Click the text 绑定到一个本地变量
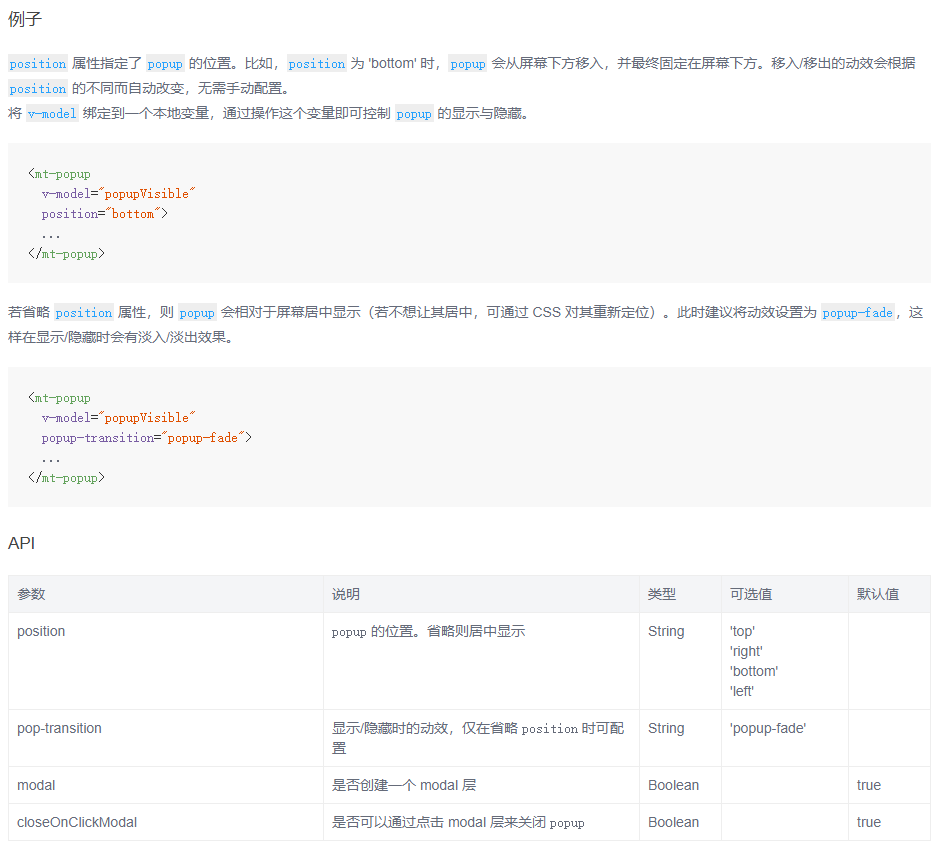This screenshot has height=848, width=941. point(146,113)
